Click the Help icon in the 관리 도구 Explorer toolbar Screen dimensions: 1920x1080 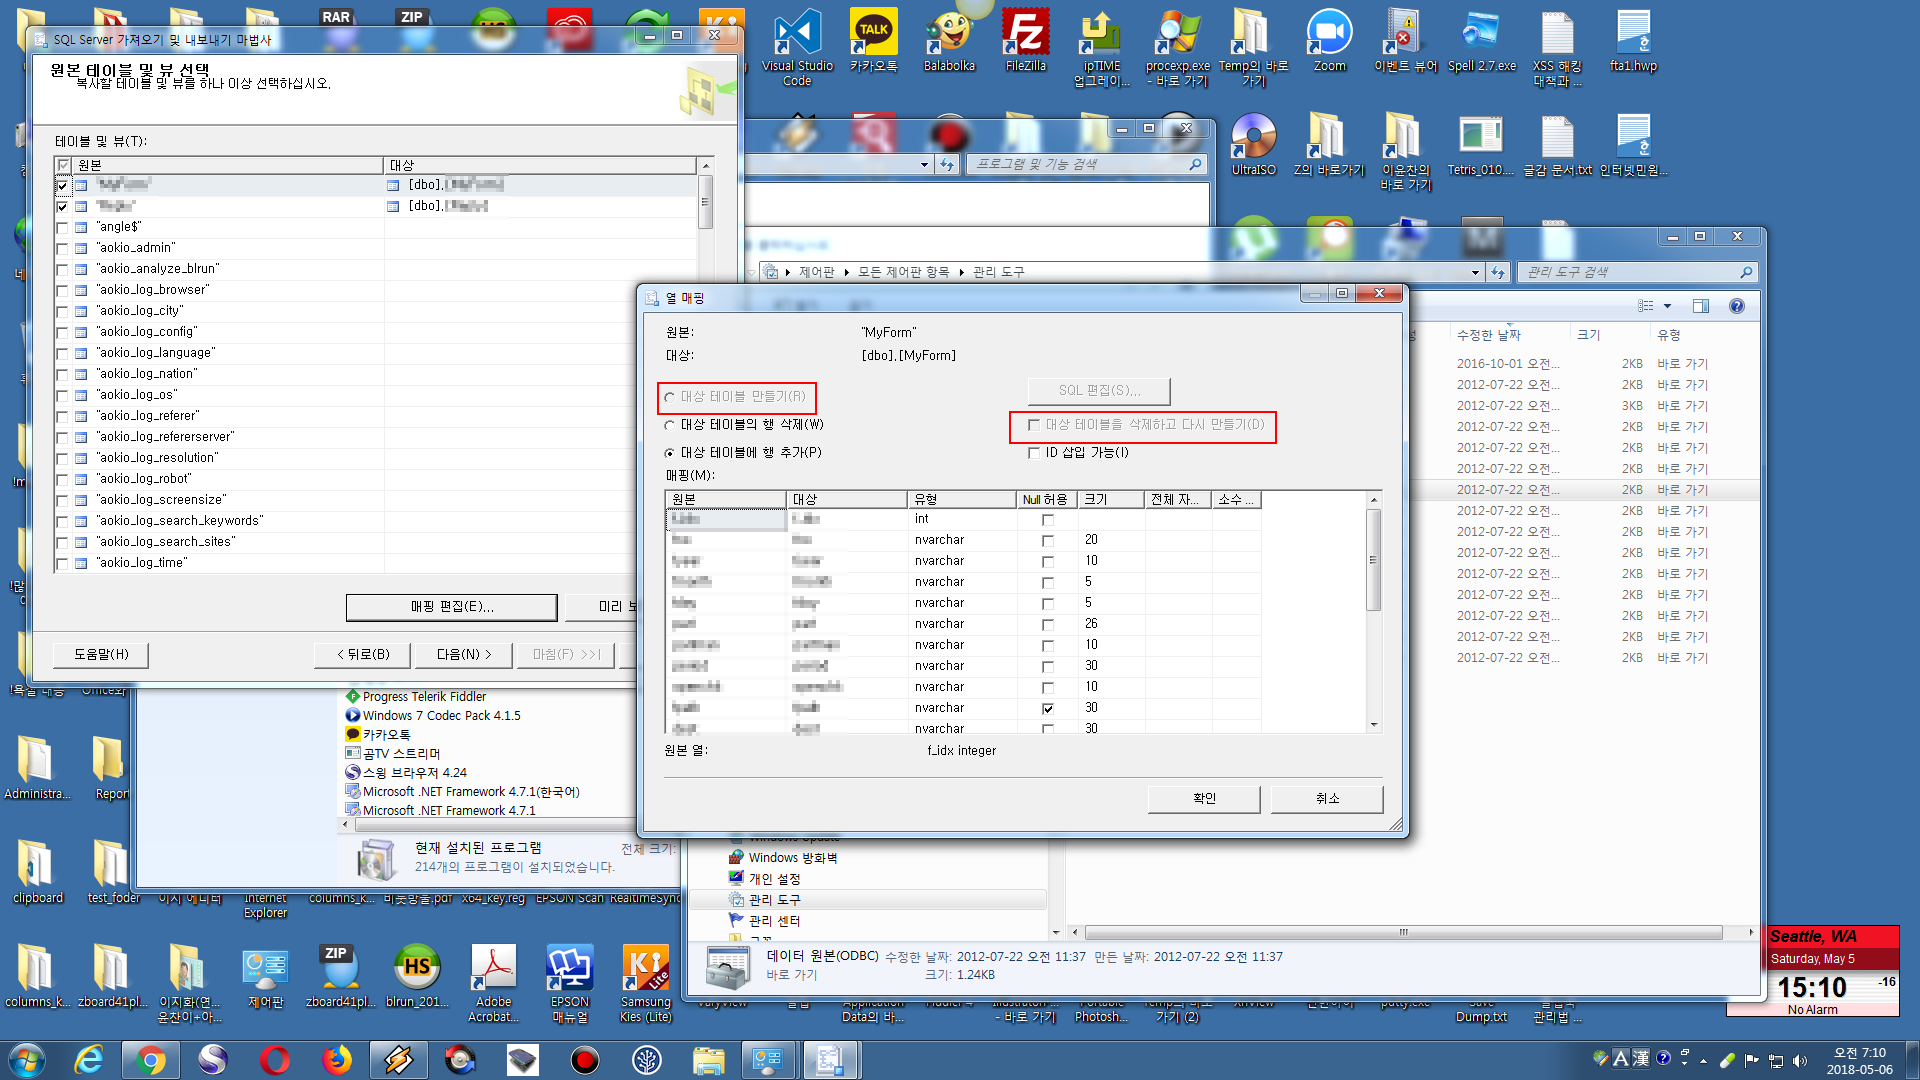1737,306
